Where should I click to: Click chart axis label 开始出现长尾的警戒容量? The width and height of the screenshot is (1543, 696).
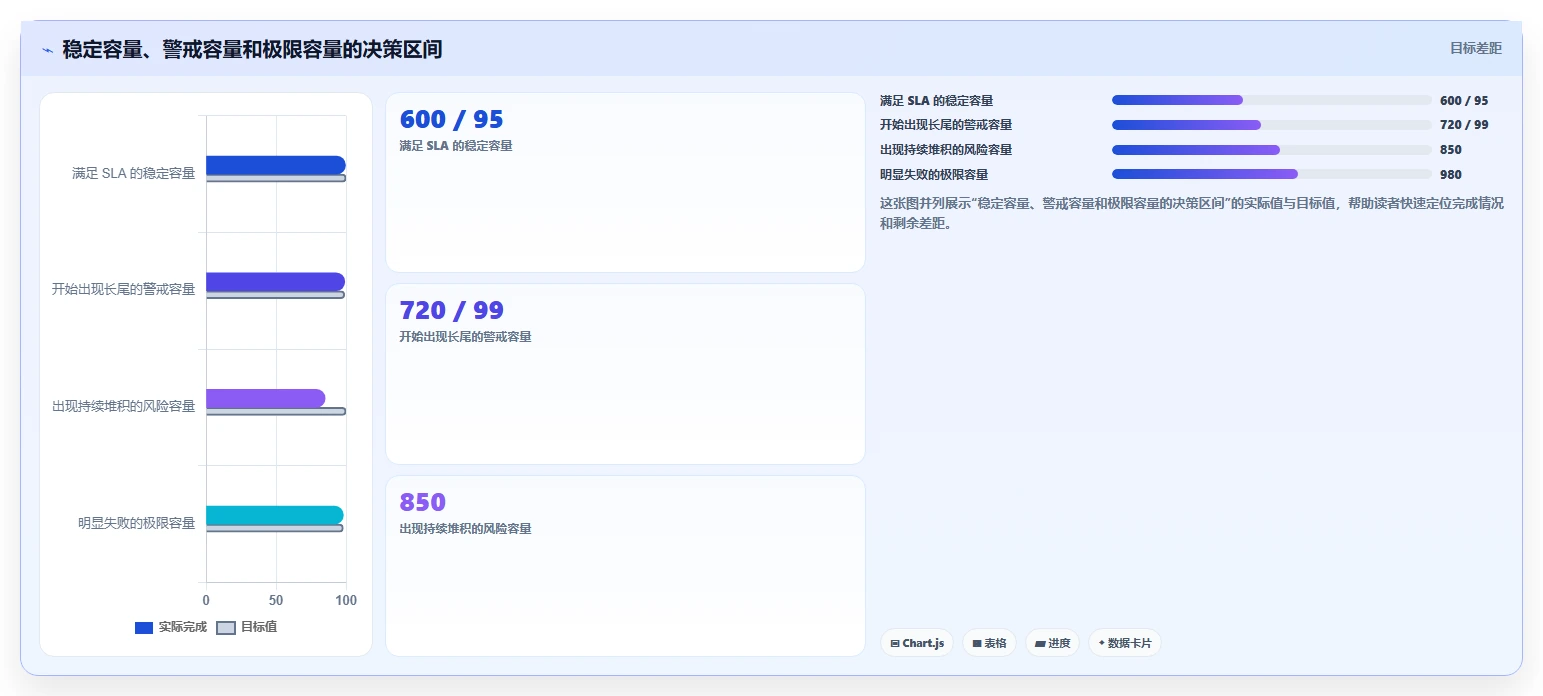(124, 290)
